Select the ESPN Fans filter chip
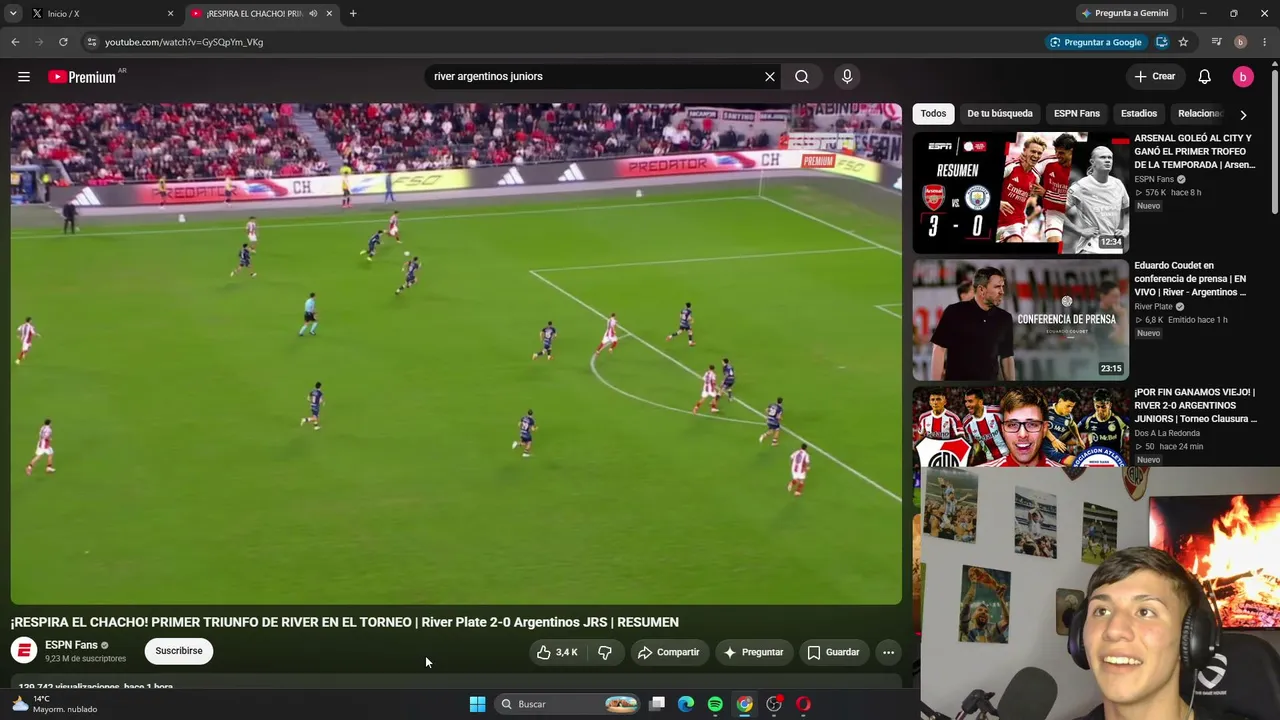The width and height of the screenshot is (1280, 720). tap(1077, 114)
